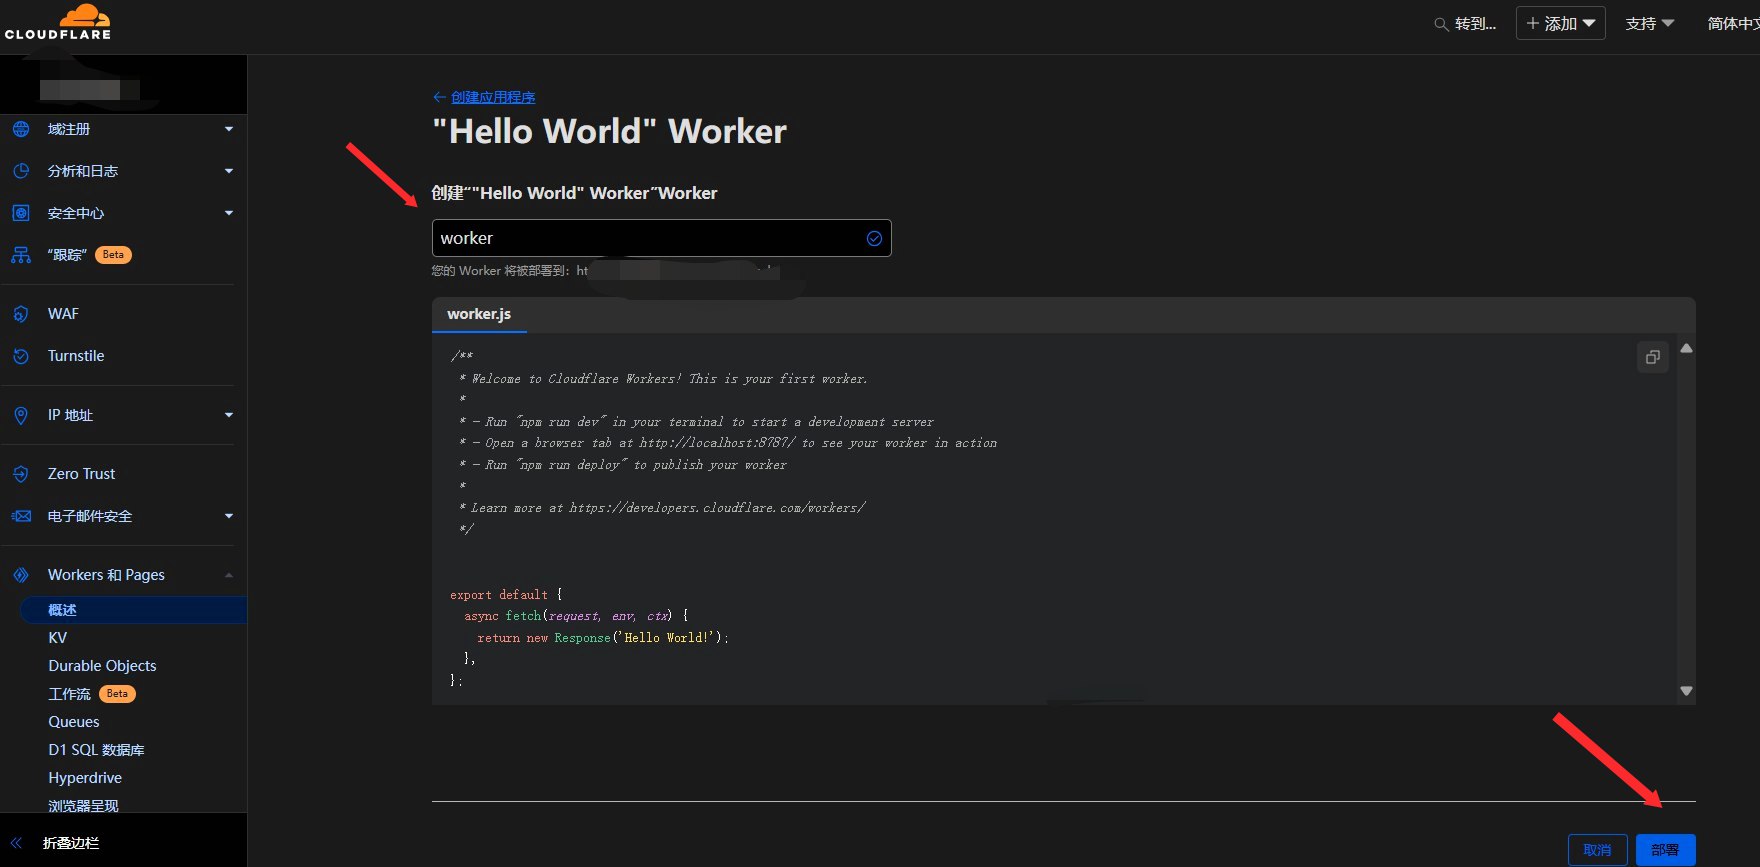
Task: Open D1 SQL 数据库 sidebar item
Action: click(96, 750)
